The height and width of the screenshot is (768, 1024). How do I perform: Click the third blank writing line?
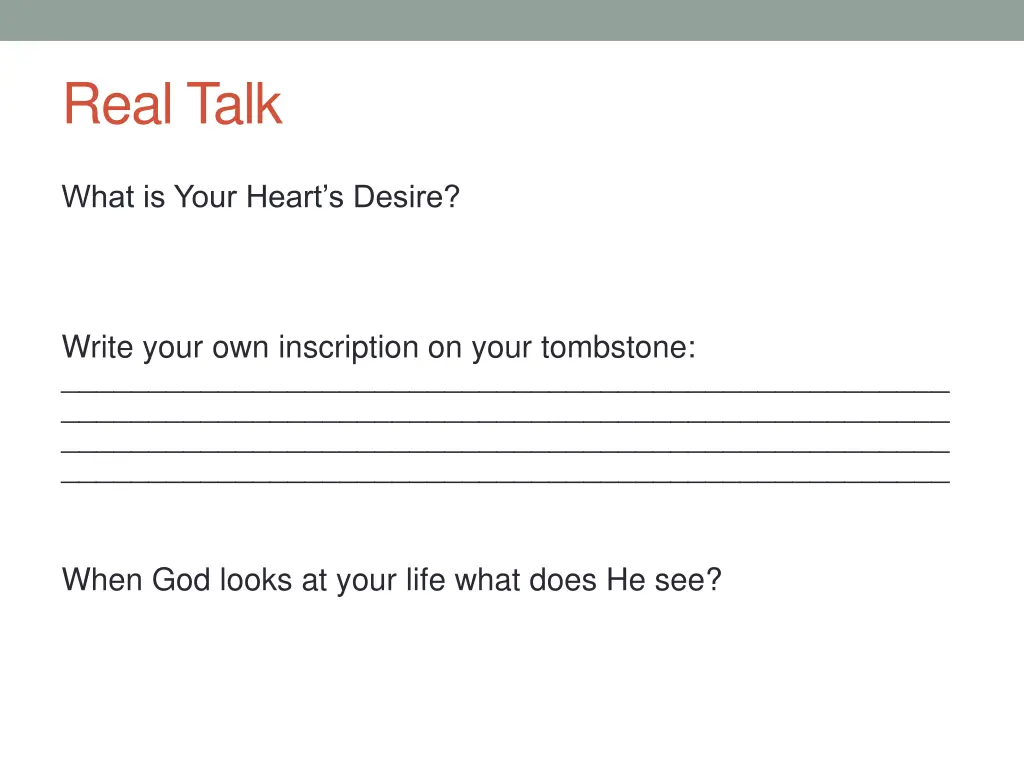tap(505, 451)
